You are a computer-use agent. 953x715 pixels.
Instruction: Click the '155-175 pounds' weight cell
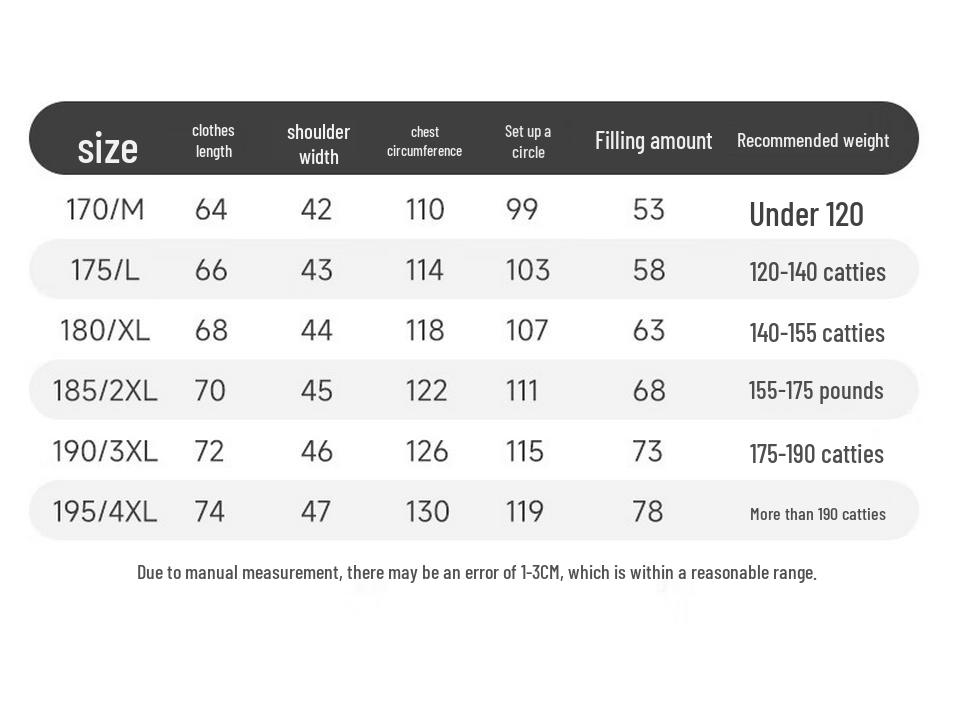(816, 390)
